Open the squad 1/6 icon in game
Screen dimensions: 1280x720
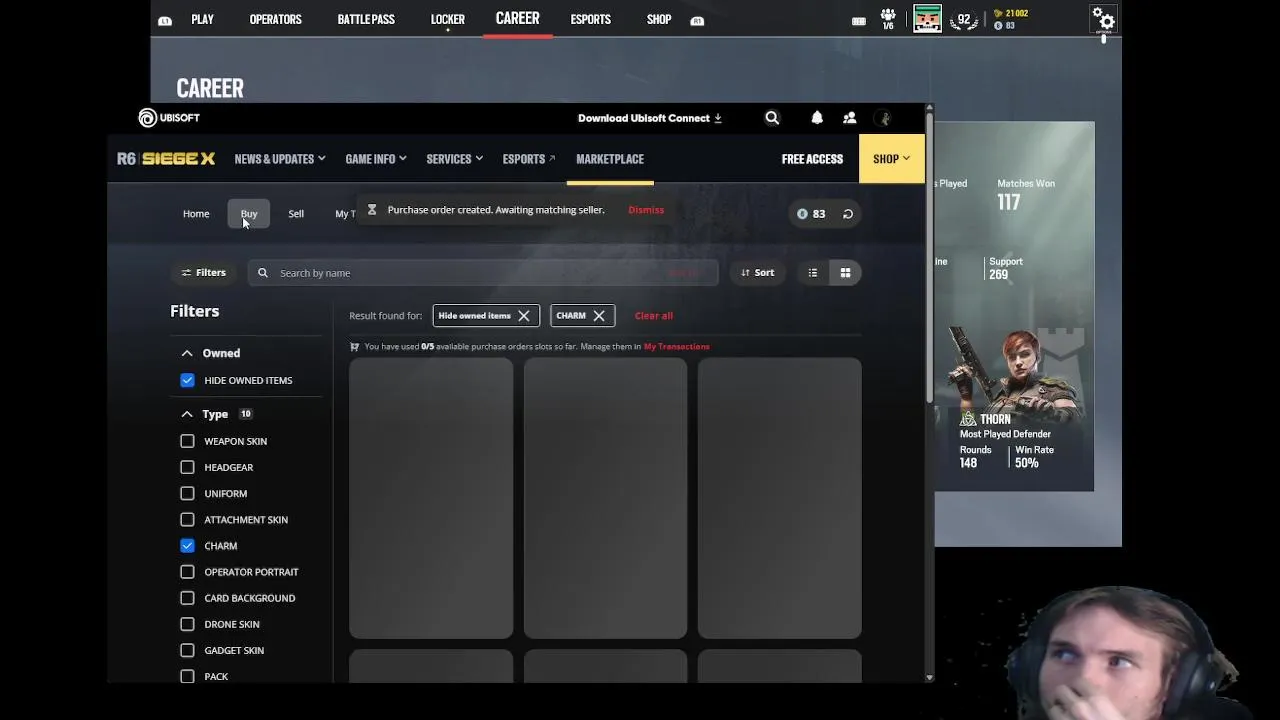click(x=888, y=19)
